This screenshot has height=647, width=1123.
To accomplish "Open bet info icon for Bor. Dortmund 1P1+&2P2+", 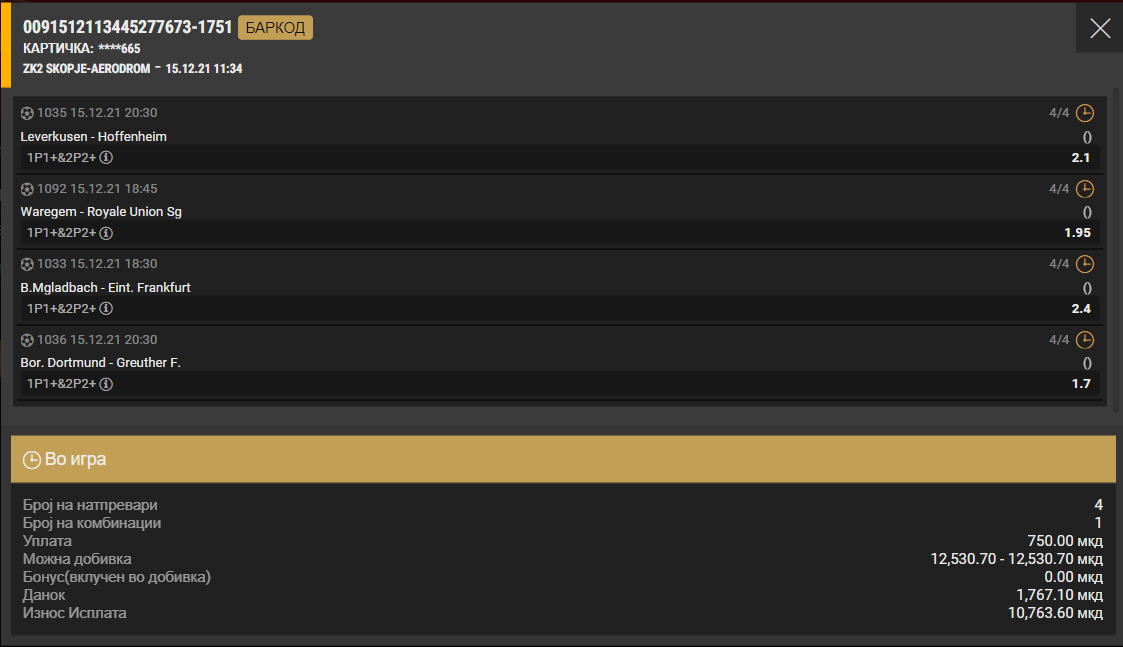I will coord(106,384).
